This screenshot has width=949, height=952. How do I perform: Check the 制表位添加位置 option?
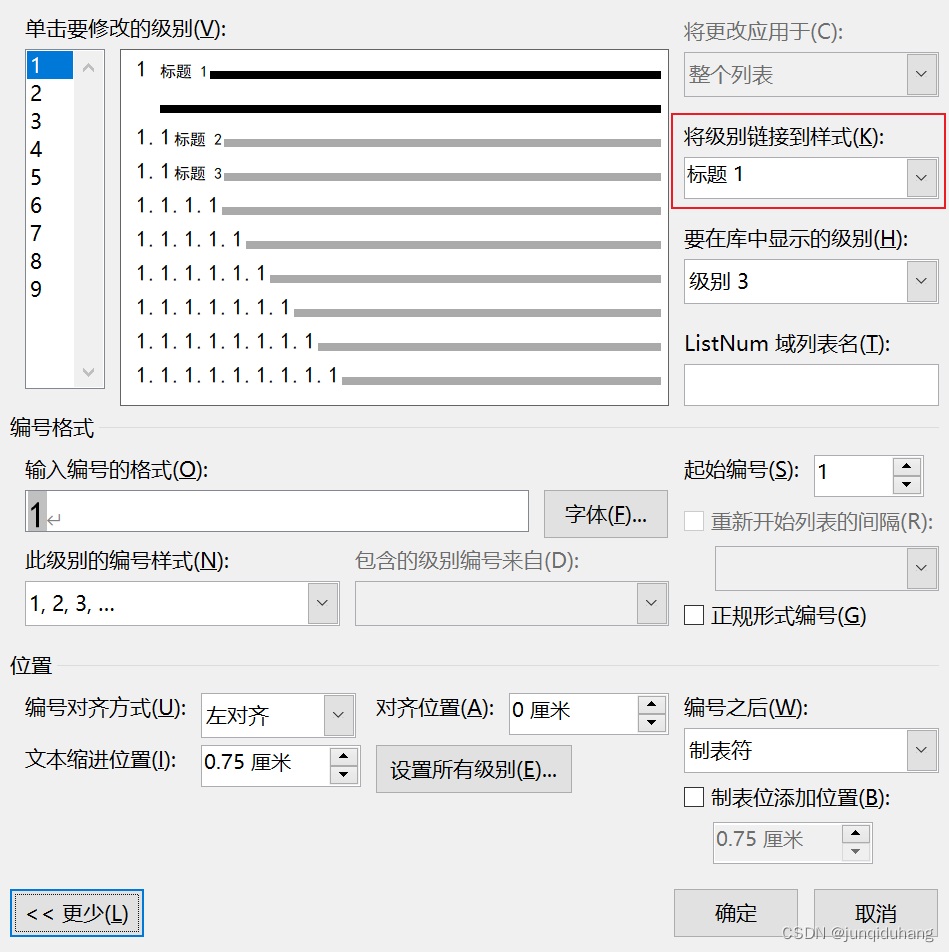click(x=695, y=797)
